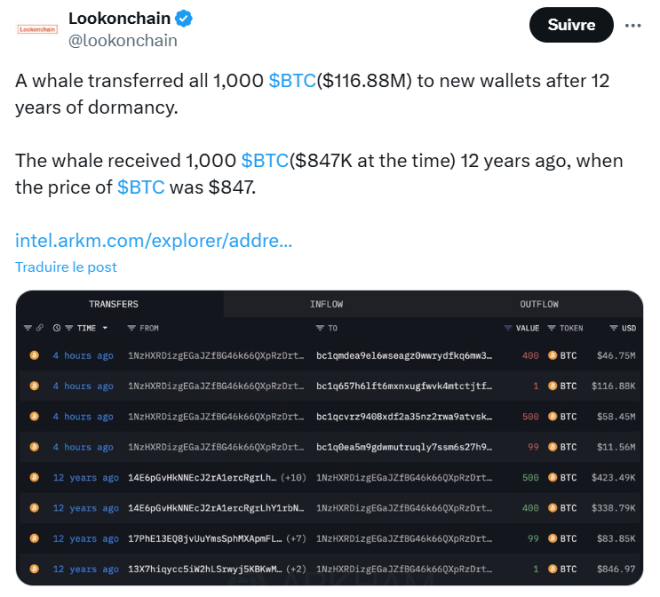Click the link icon in table header
Viewport: 660px width, 597px height.
pos(40,328)
